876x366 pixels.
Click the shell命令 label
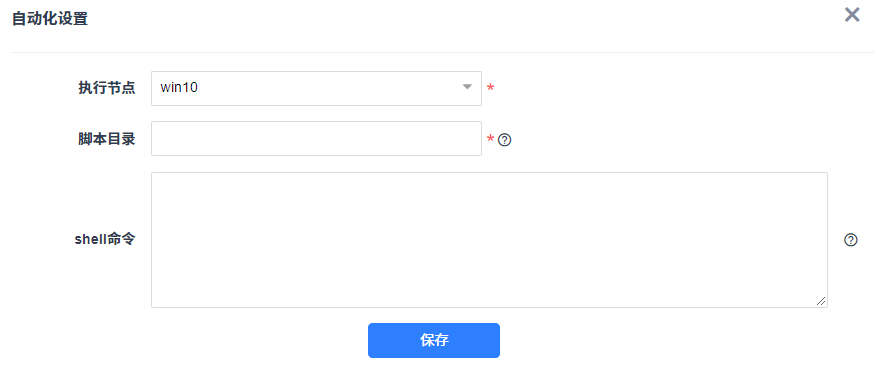pos(105,240)
